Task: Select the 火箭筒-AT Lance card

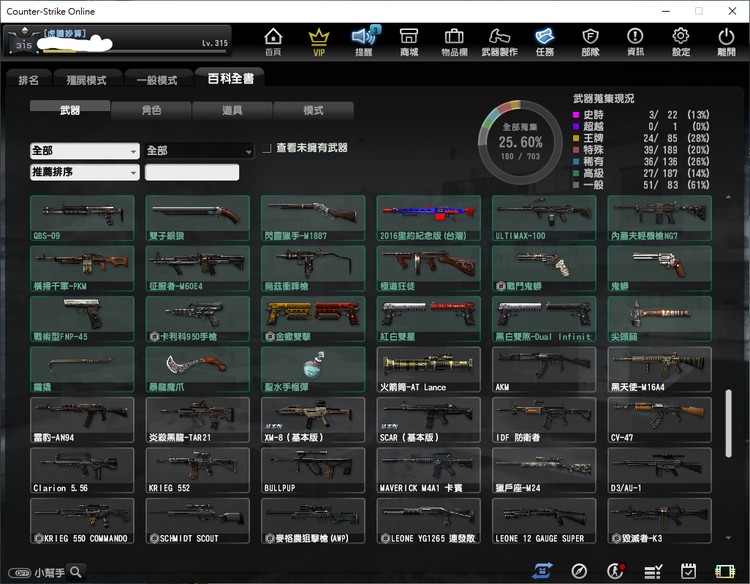Action: click(x=429, y=369)
